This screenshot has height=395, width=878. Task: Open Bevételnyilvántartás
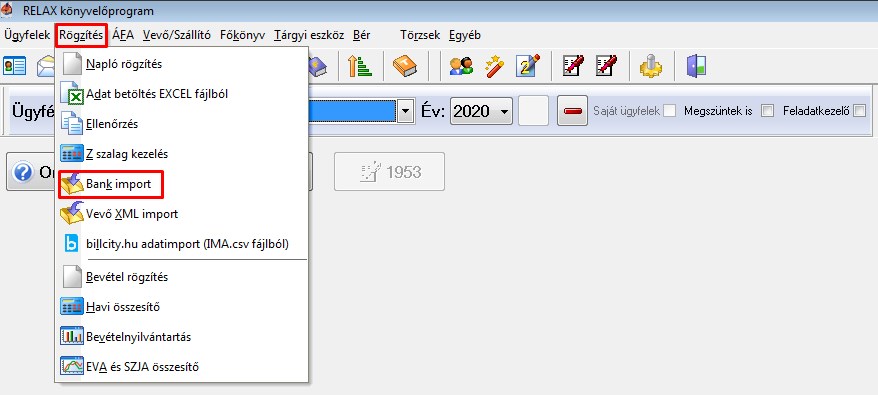[181, 337]
